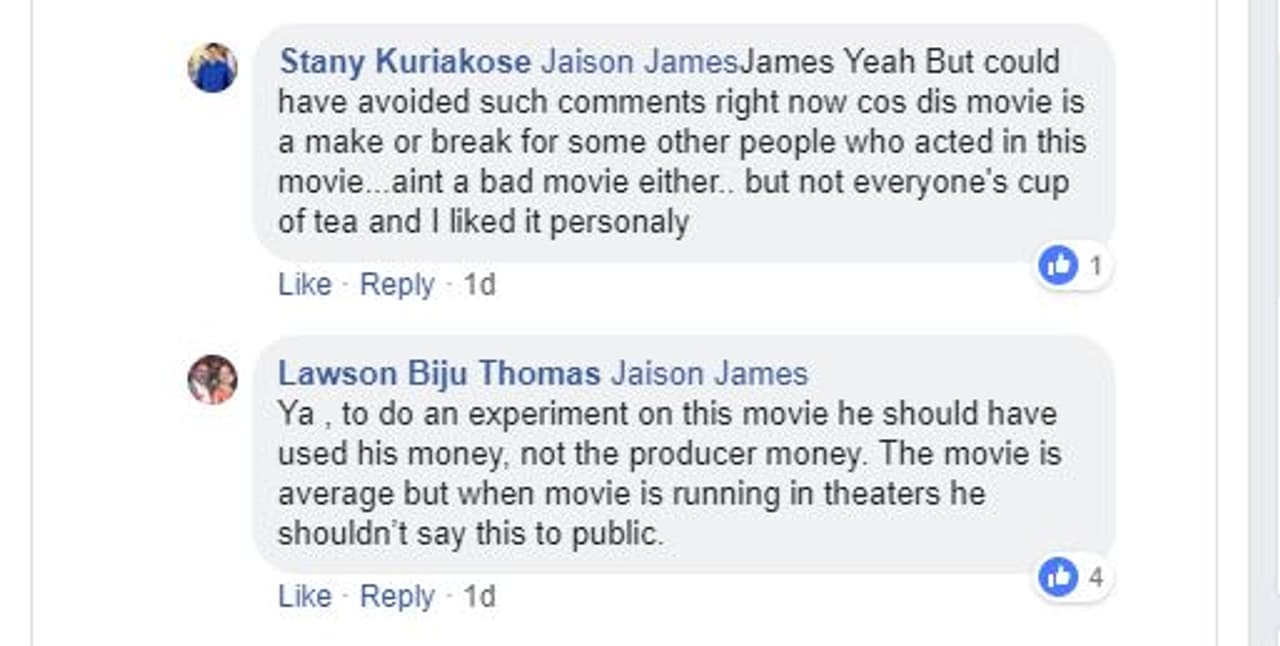The image size is (1280, 646).
Task: Open Lawson Biju Thomas's profile name link
Action: point(439,374)
